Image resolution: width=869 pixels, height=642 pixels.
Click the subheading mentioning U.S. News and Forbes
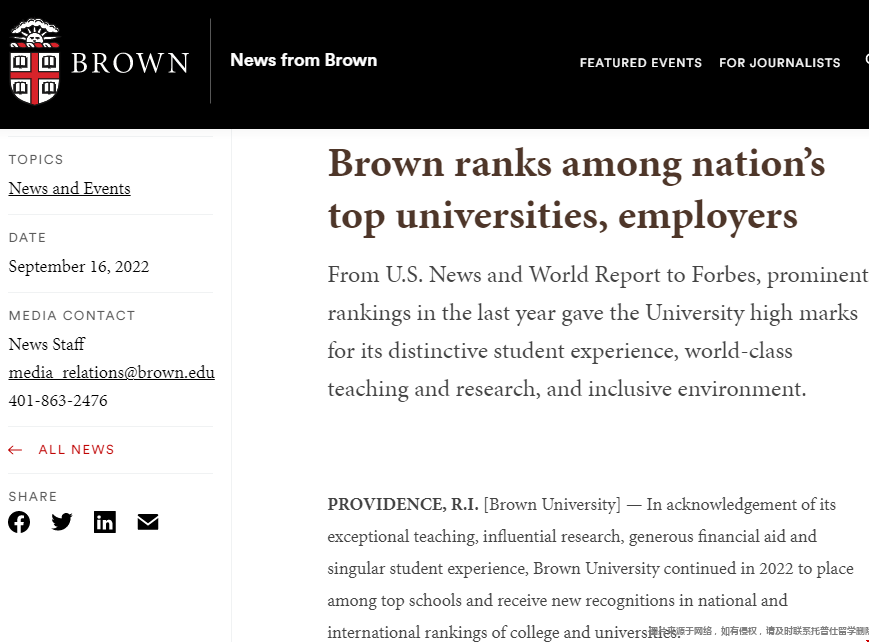(x=598, y=332)
